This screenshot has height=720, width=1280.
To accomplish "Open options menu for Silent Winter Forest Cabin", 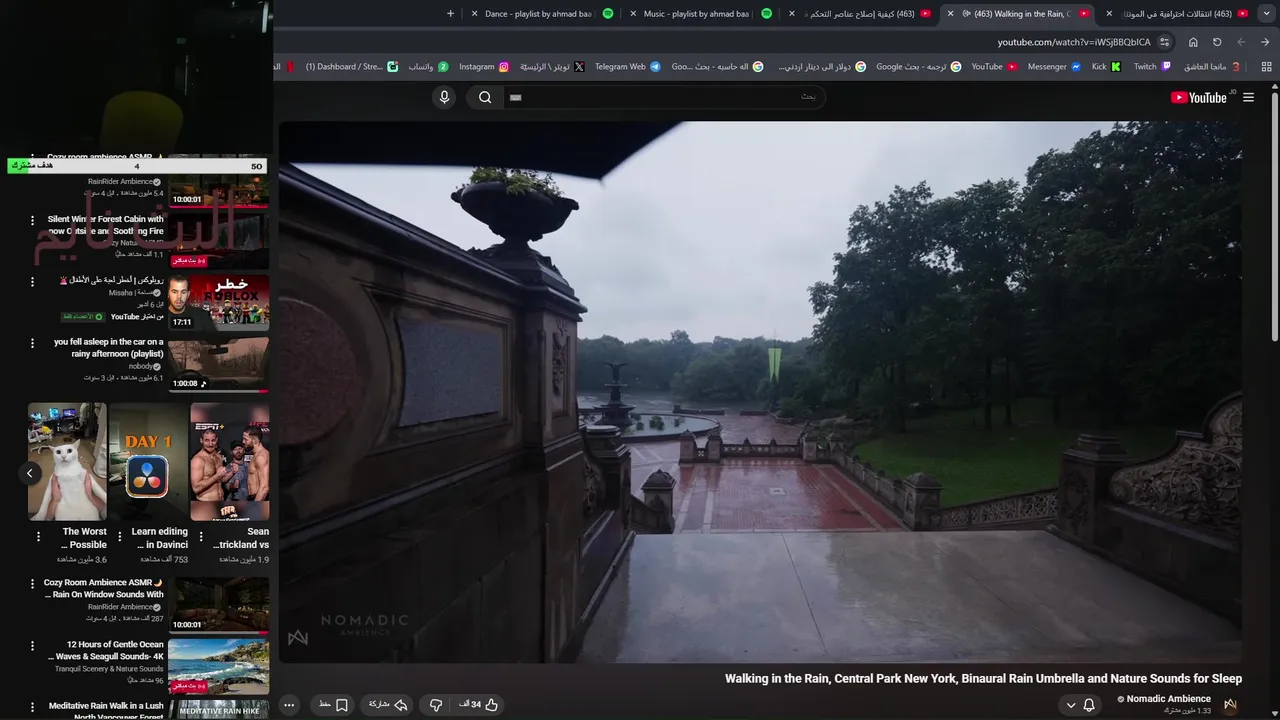I will pos(32,220).
